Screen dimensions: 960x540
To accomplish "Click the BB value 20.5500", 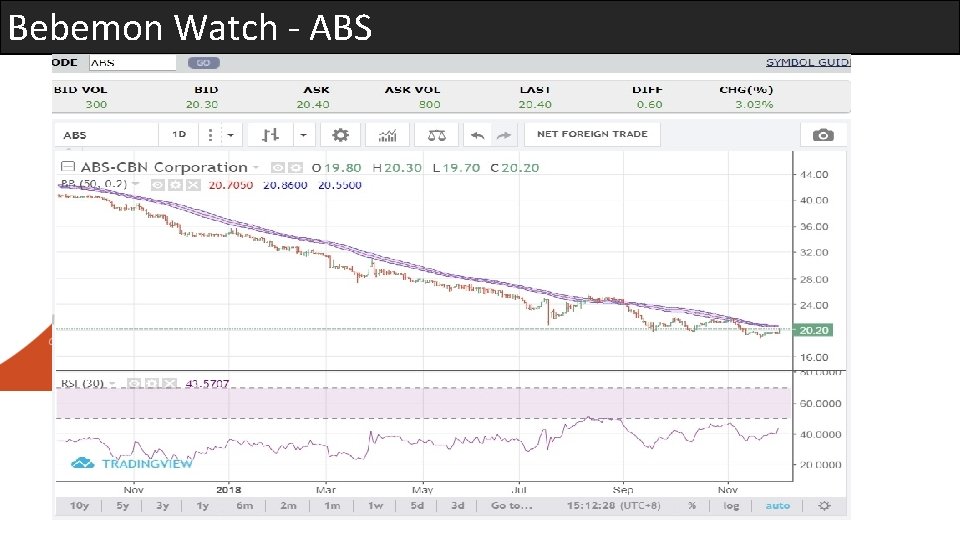I will point(340,185).
